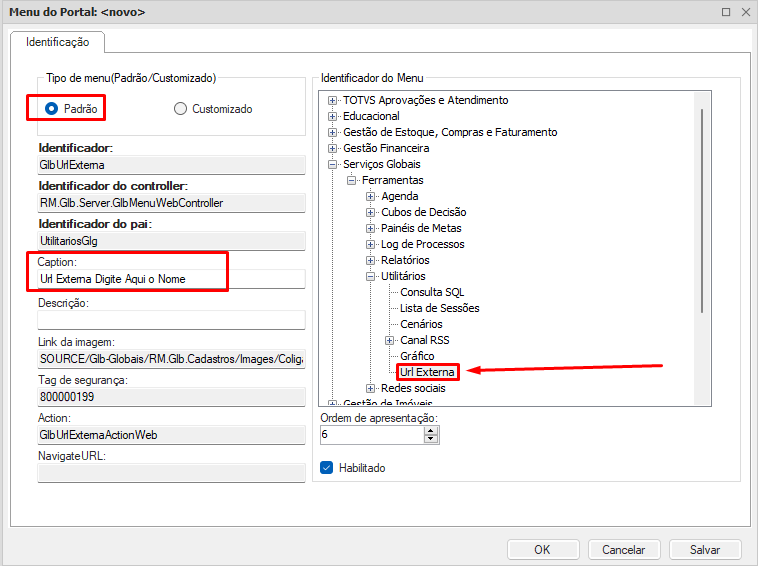Collapse the Serviços Globais node

(x=332, y=164)
